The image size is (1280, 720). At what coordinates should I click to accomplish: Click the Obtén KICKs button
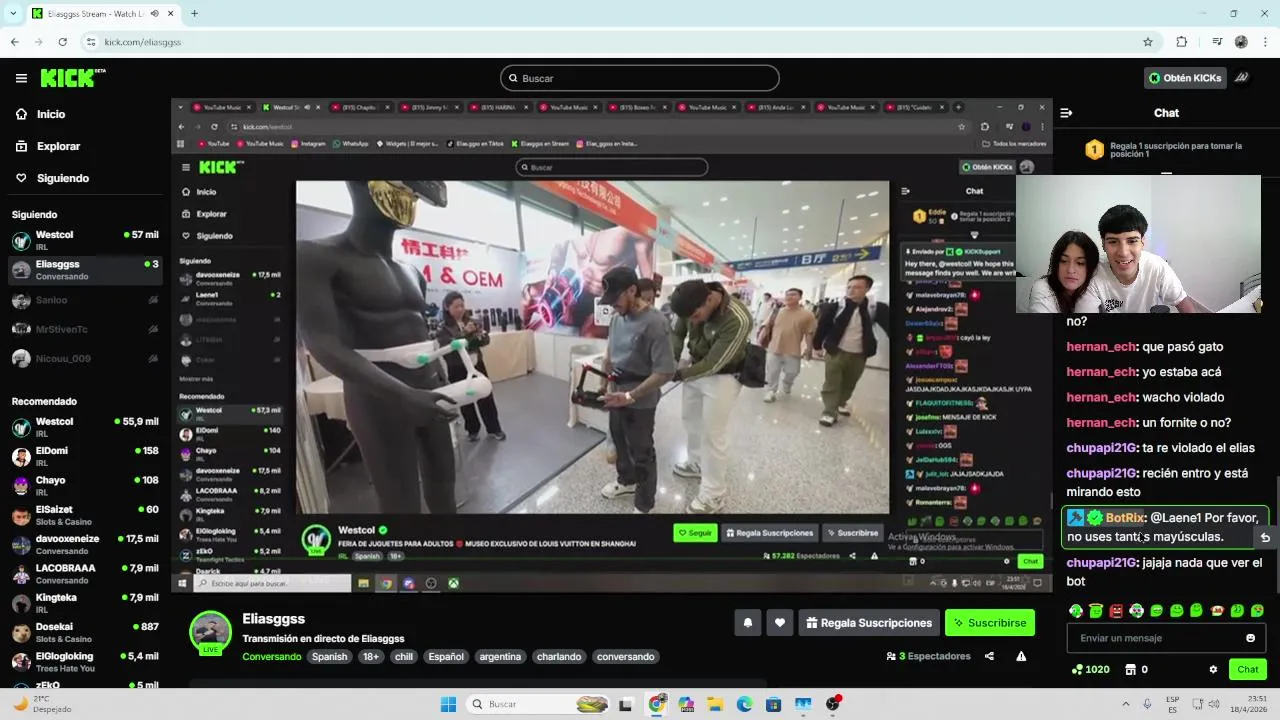1185,77
